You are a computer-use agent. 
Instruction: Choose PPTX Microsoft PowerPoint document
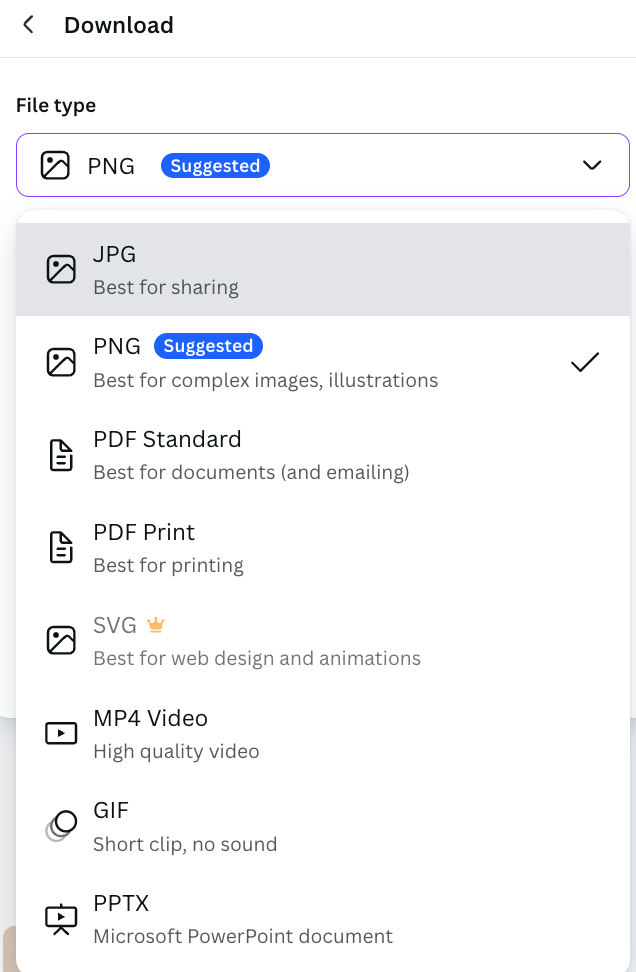[322, 918]
